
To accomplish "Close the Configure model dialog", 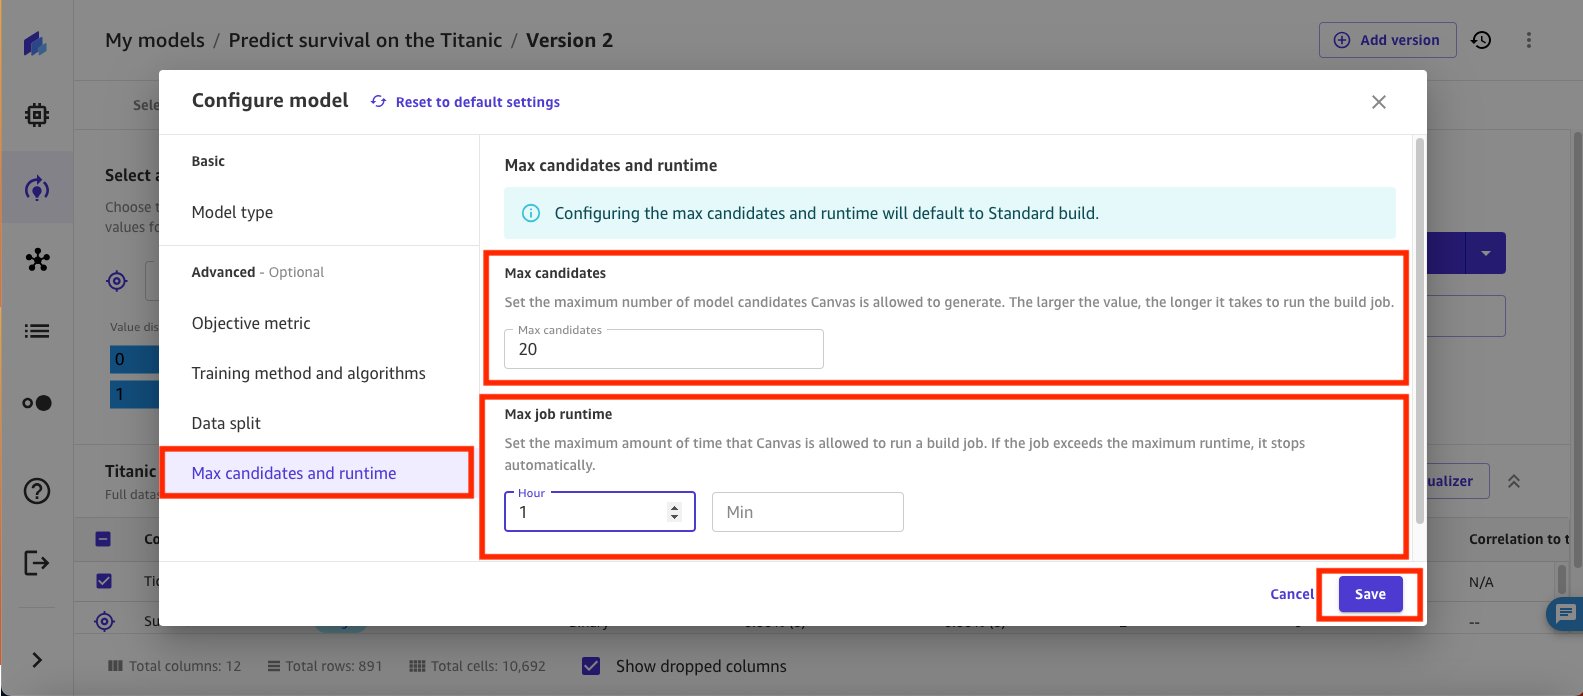I will [1379, 102].
